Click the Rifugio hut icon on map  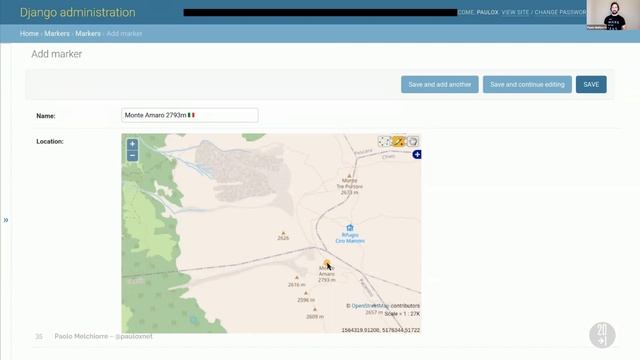[350, 228]
